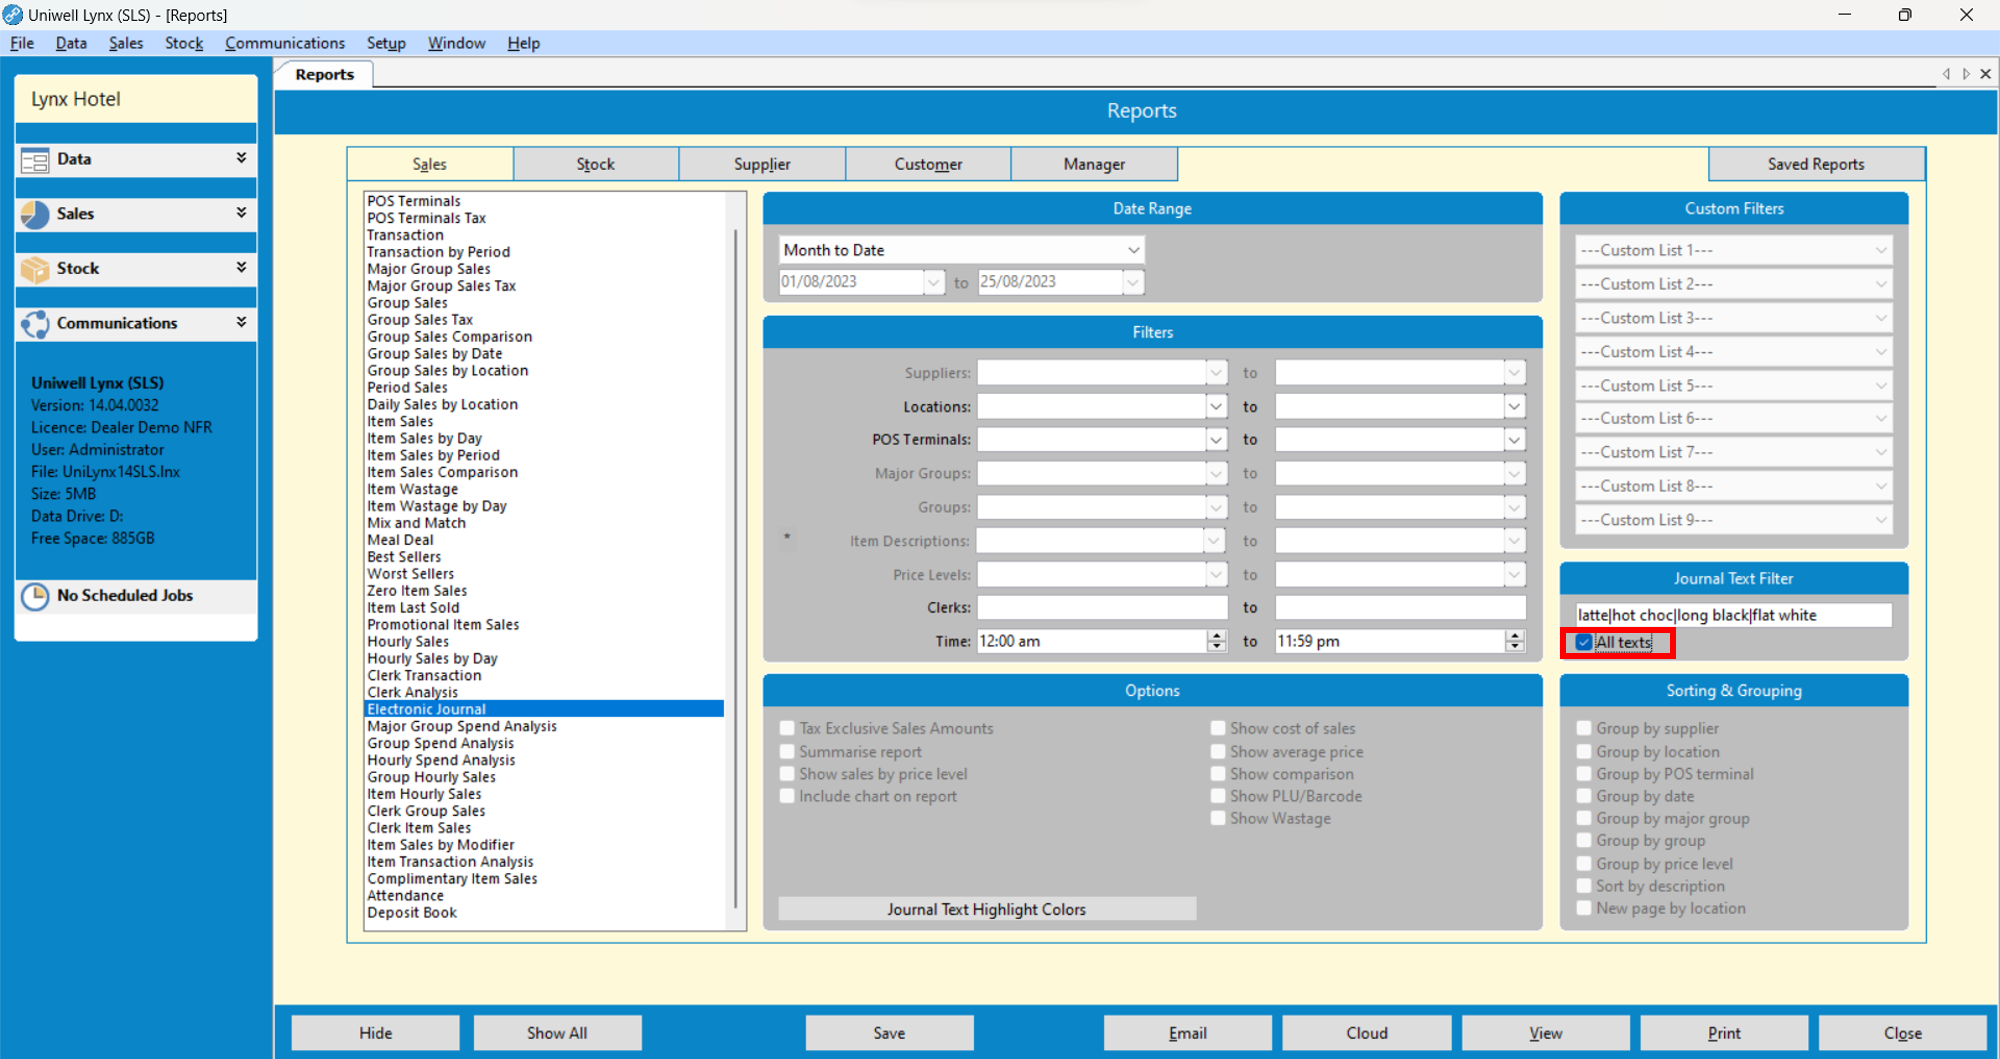
Task: Select the Clerk Analysis report
Action: point(412,692)
